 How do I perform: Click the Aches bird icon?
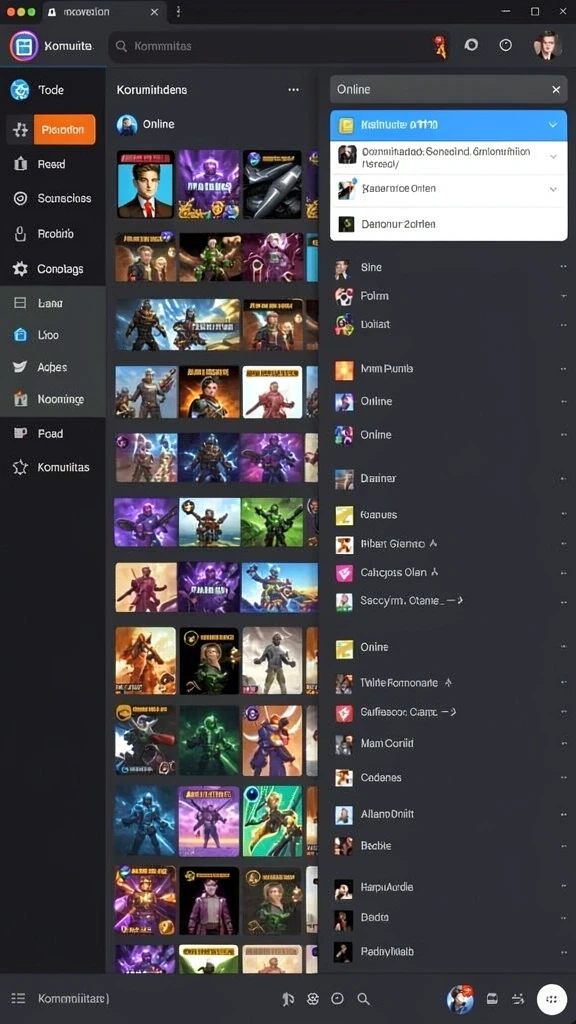[x=20, y=367]
